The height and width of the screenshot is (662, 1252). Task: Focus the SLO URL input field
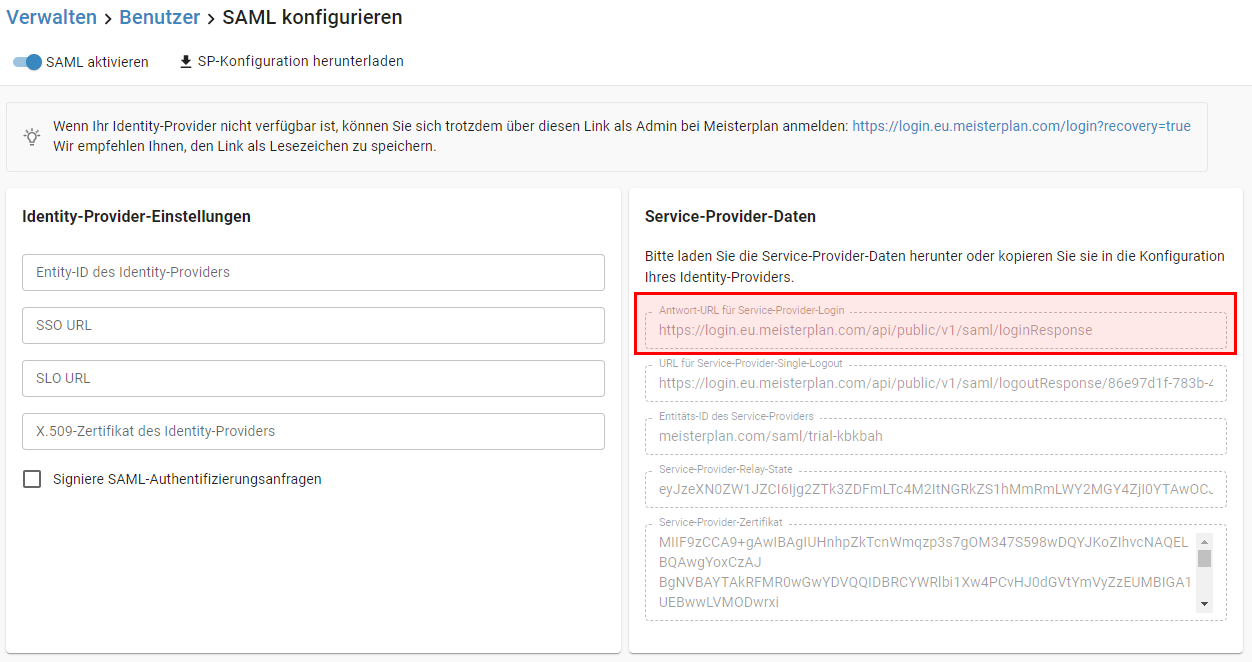(x=313, y=378)
